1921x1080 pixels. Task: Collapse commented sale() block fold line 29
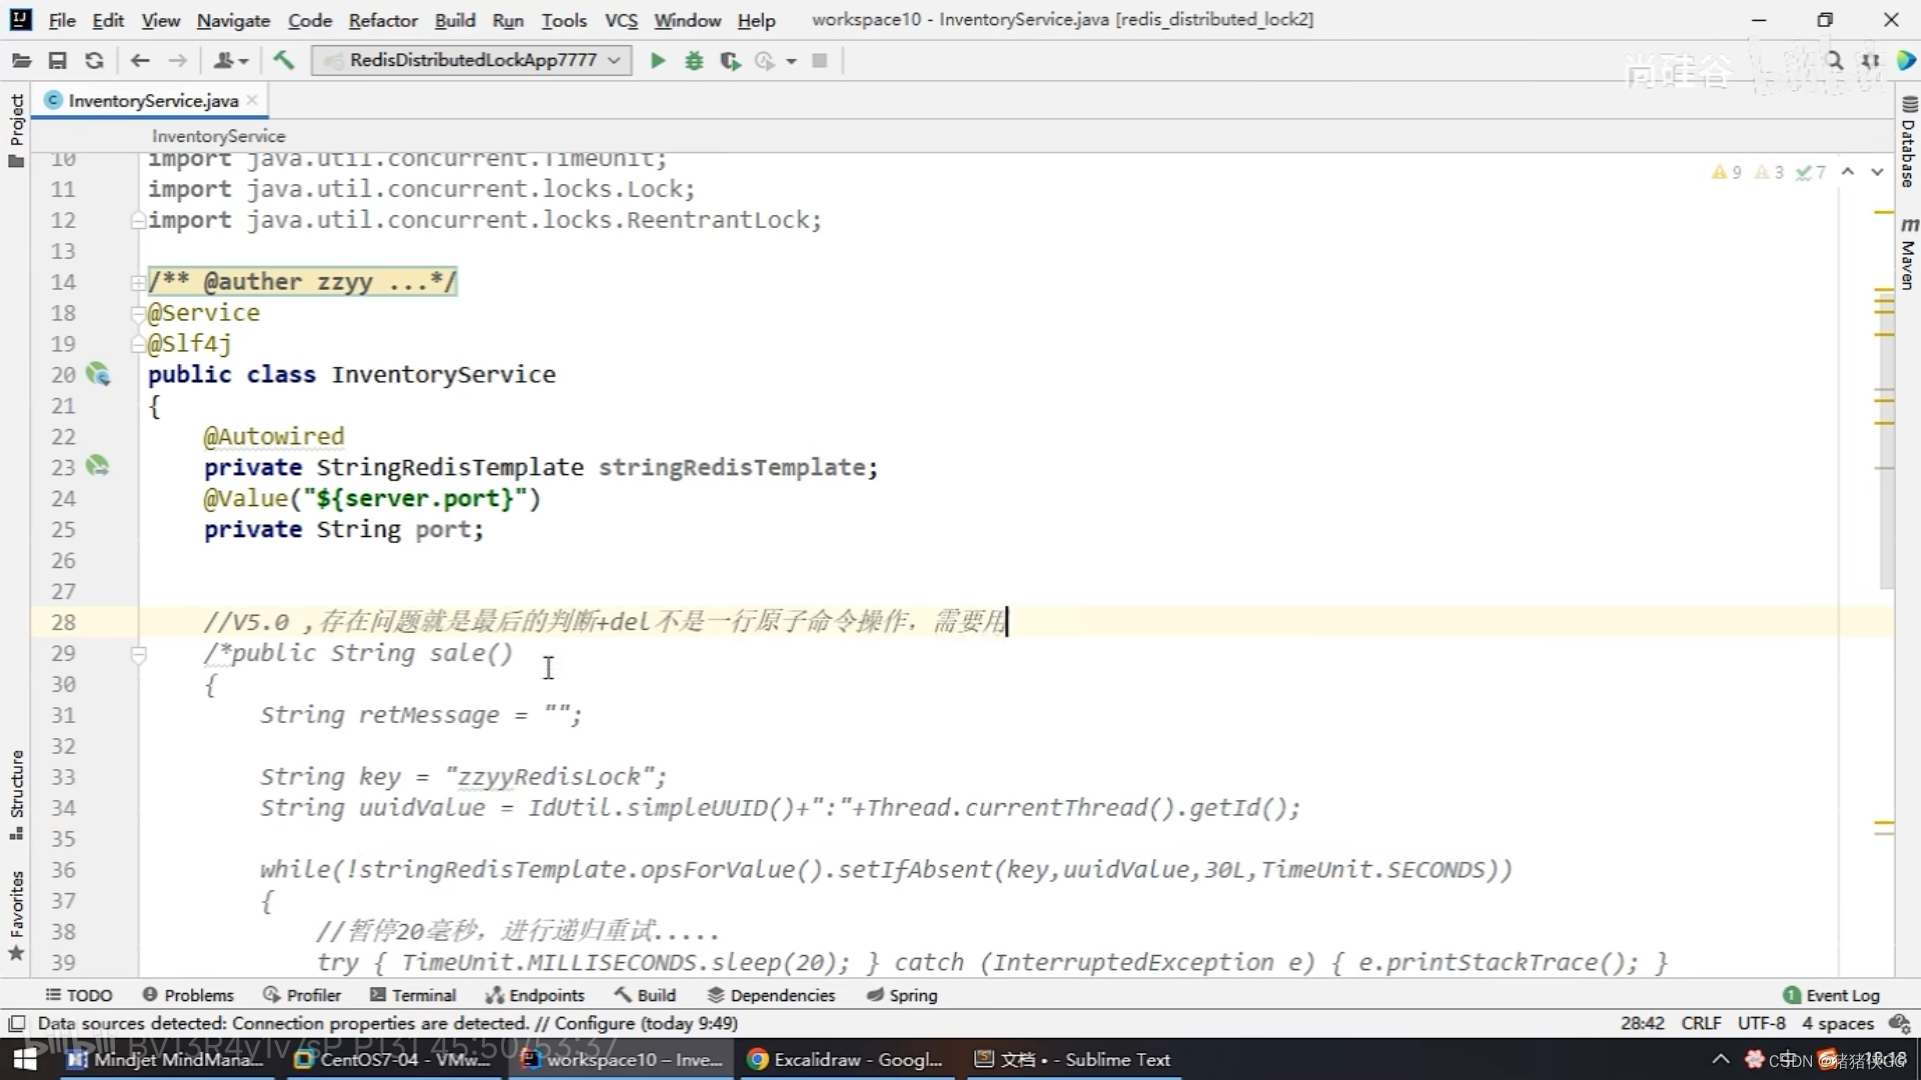coord(138,655)
